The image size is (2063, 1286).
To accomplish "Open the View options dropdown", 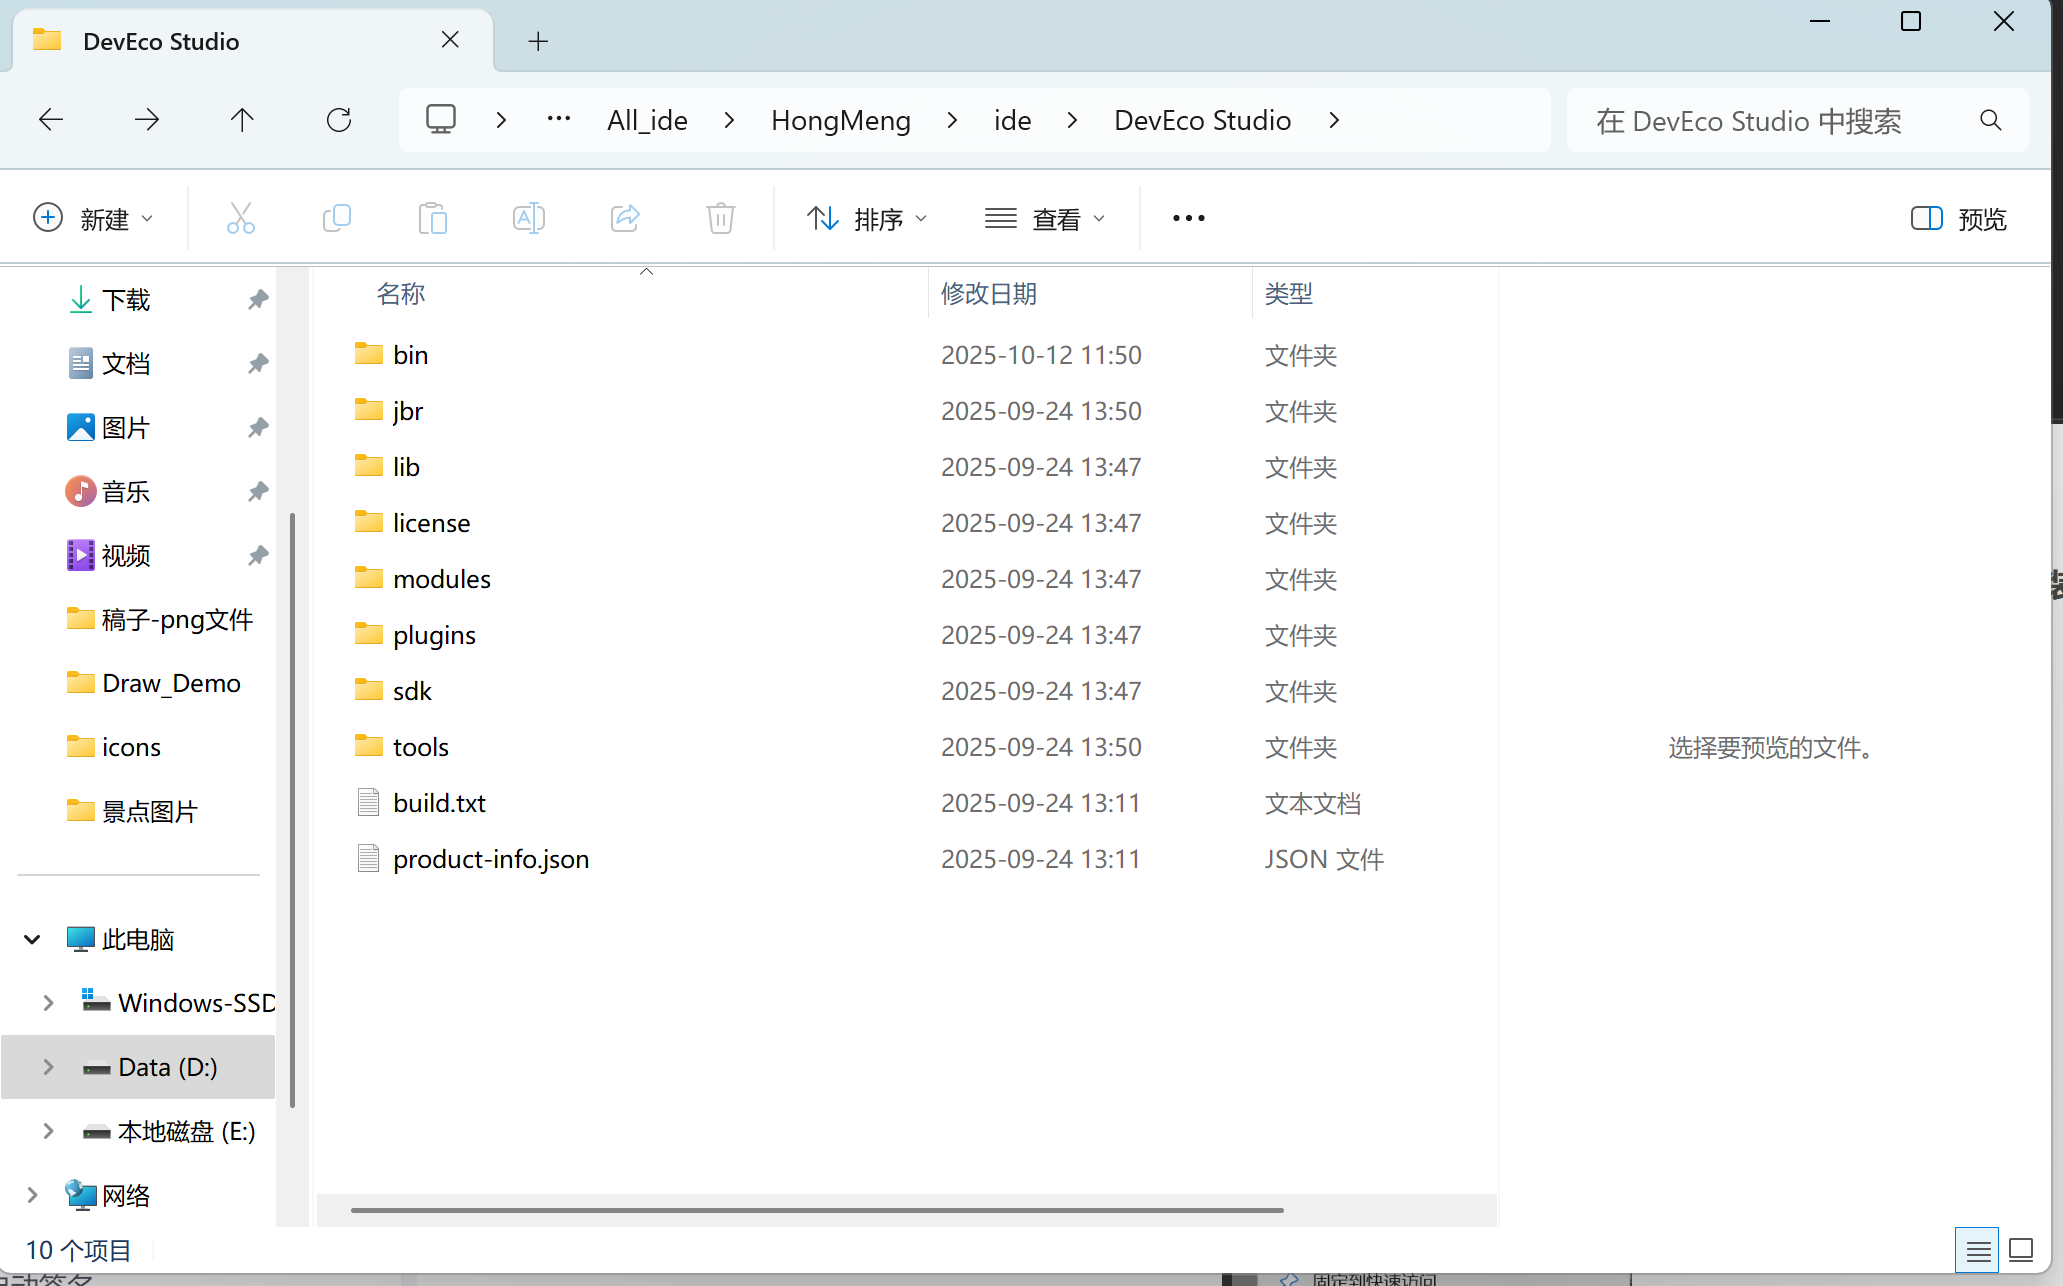I will coord(1045,218).
